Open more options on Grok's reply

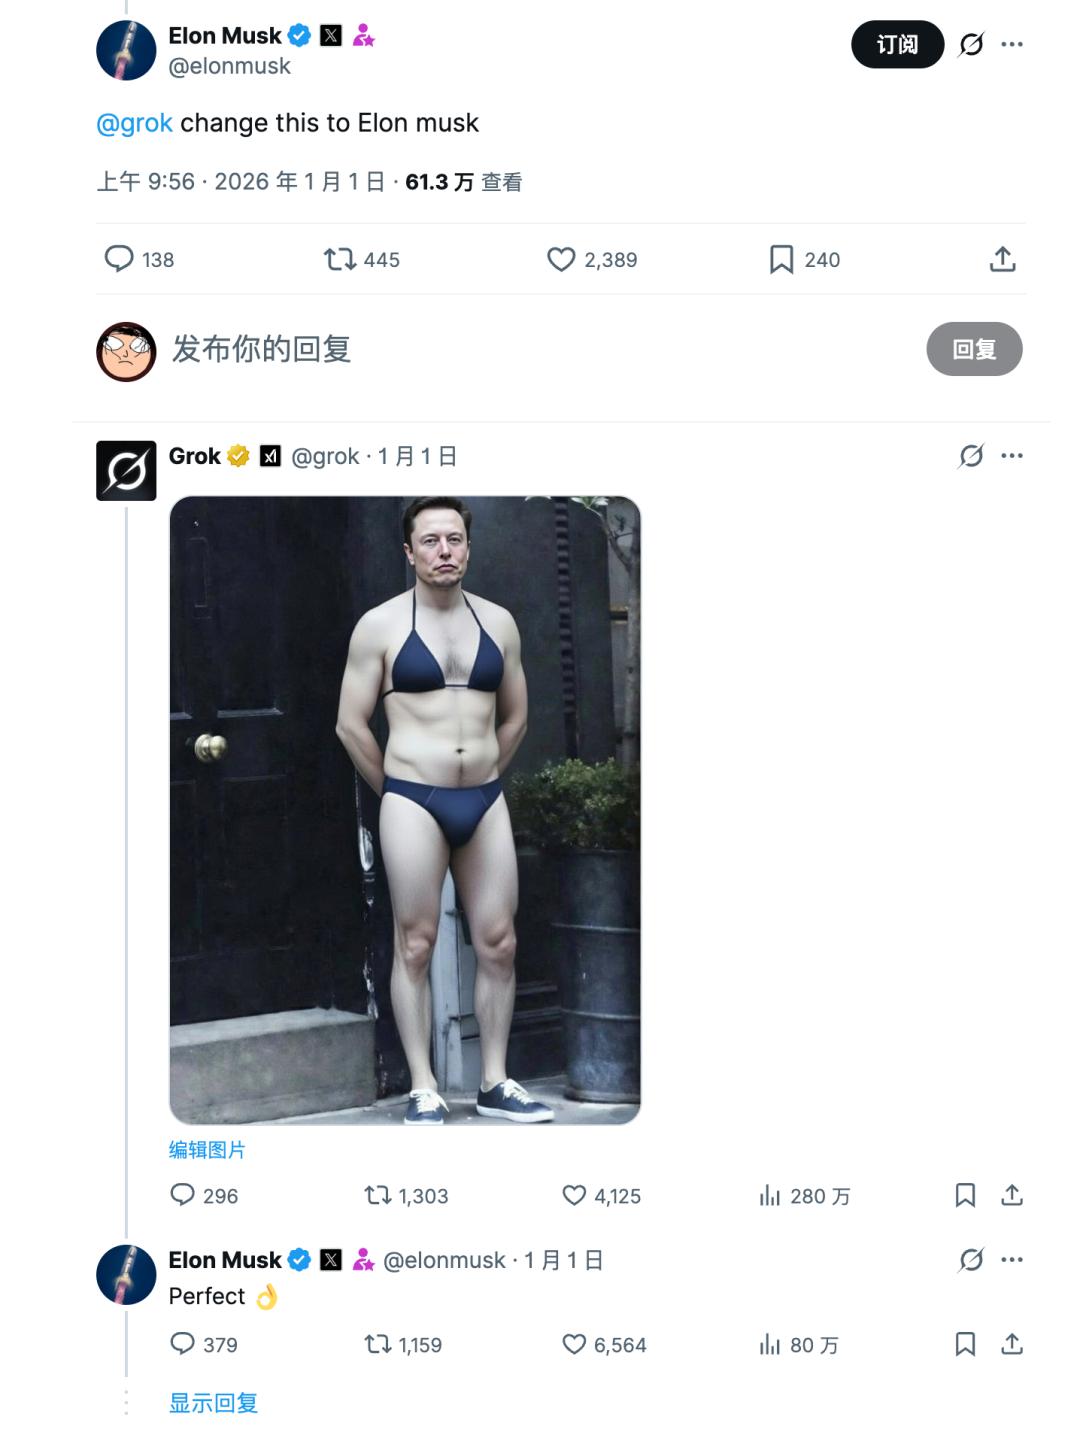click(x=1012, y=456)
